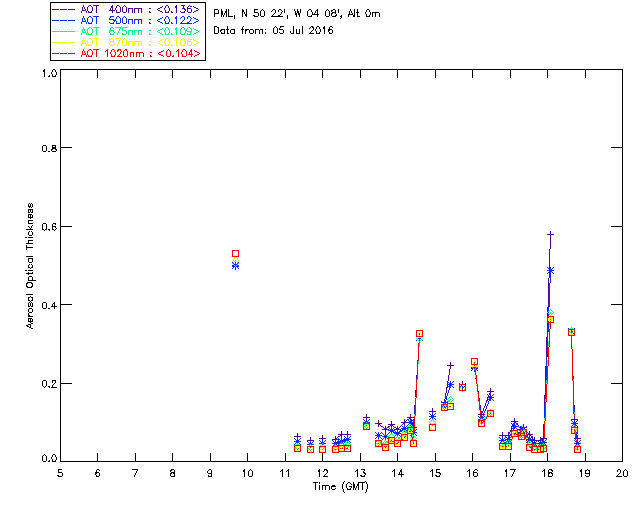Image resolution: width=640 pixels, height=512 pixels.
Task: Click the 1.0 y-axis tick label
Action: [49, 73]
